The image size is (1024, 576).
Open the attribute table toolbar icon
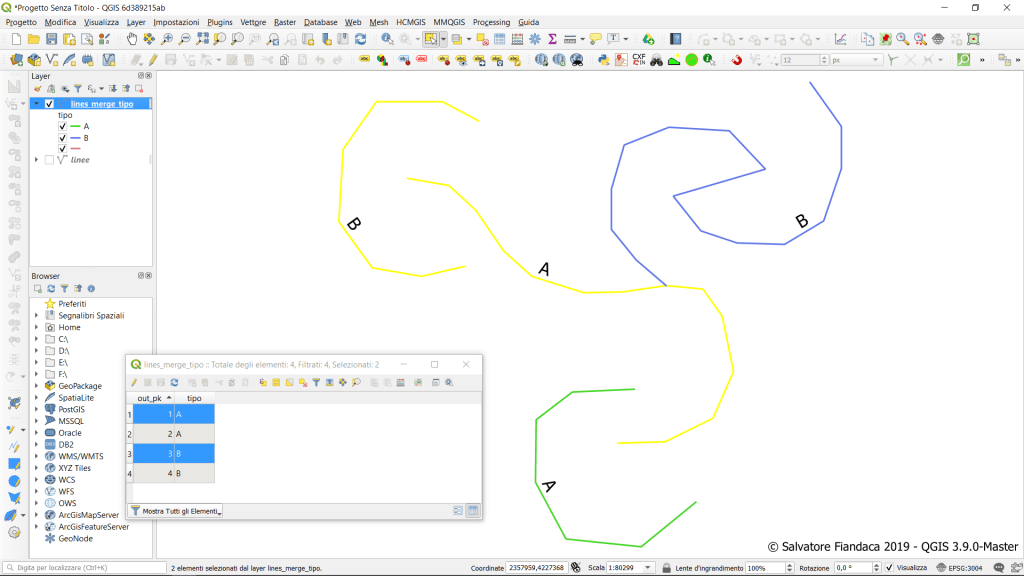516,39
